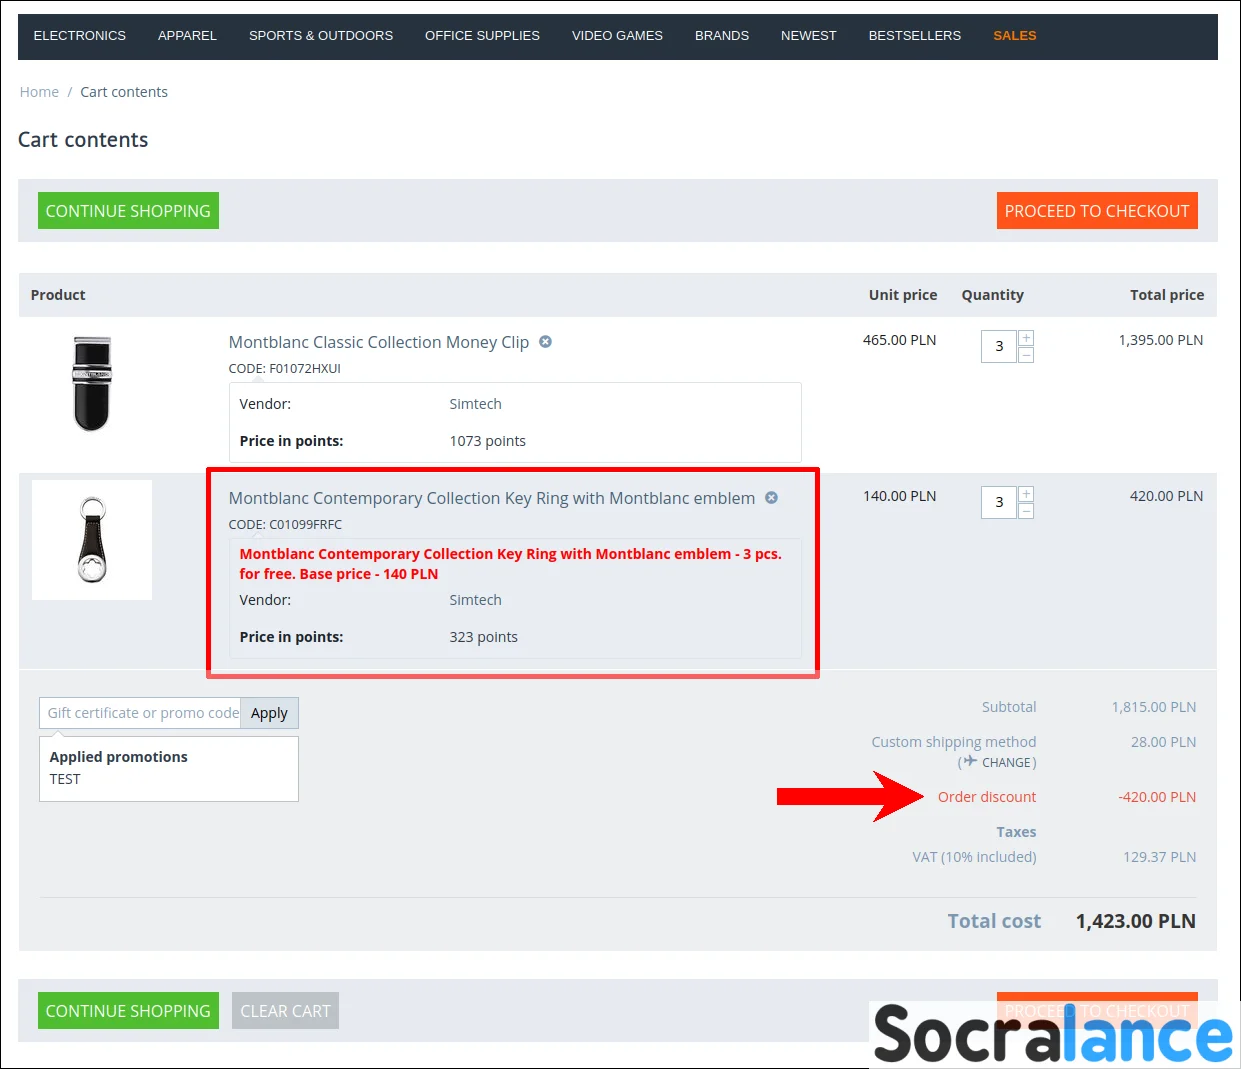Click the discount amount -420.00 PLN
Image resolution: width=1241 pixels, height=1069 pixels.
click(1158, 797)
